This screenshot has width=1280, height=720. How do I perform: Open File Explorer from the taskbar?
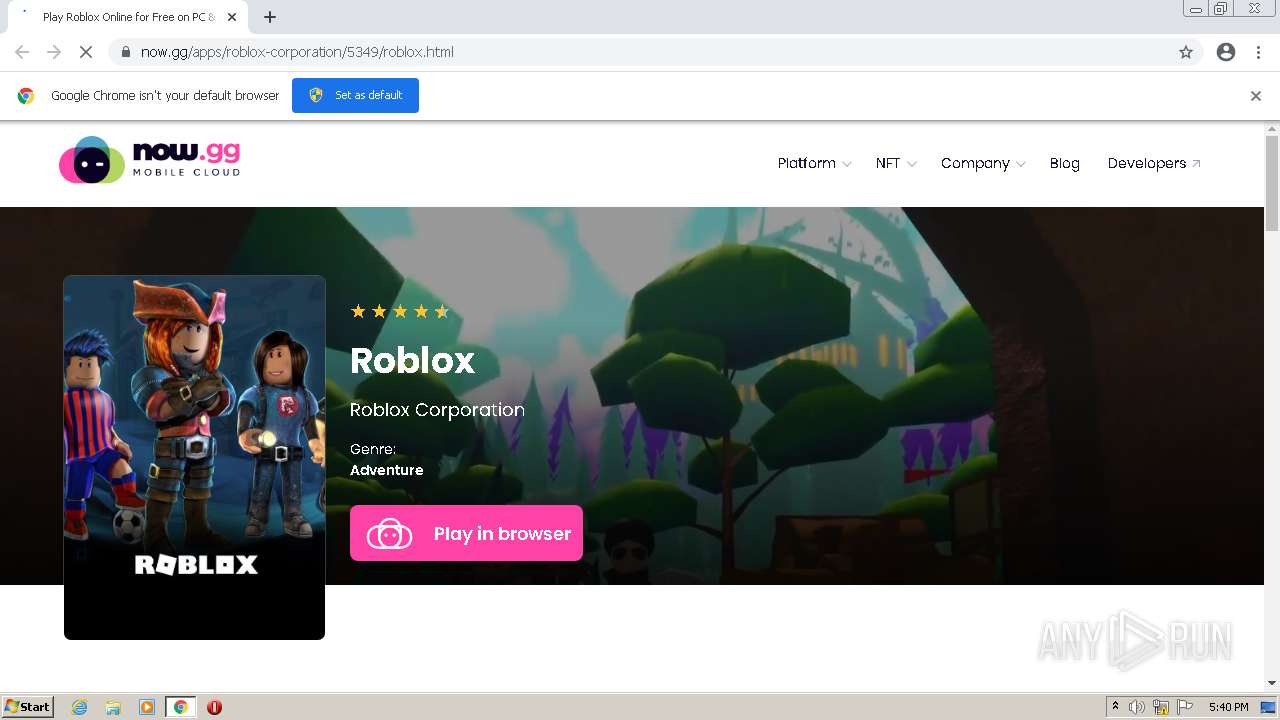click(113, 707)
